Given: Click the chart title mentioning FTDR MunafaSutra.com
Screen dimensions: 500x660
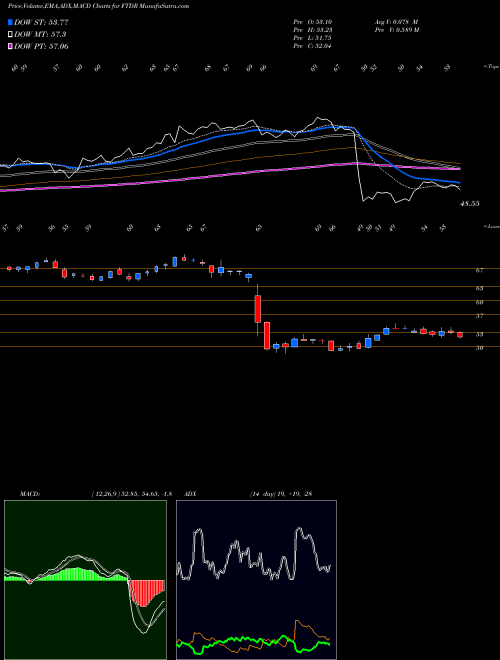Looking at the screenshot, I should point(98,6).
